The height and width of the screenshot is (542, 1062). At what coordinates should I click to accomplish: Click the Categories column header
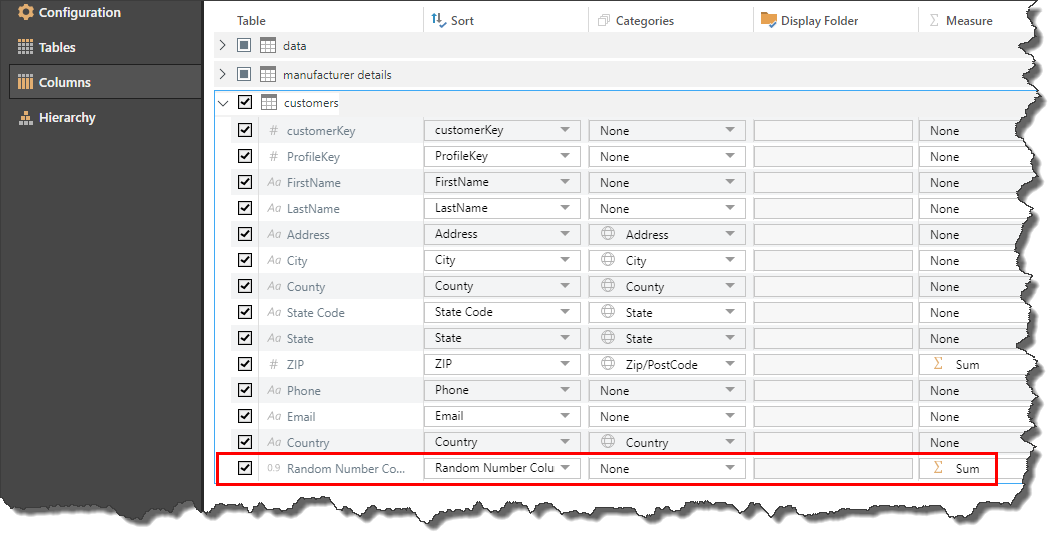(644, 20)
